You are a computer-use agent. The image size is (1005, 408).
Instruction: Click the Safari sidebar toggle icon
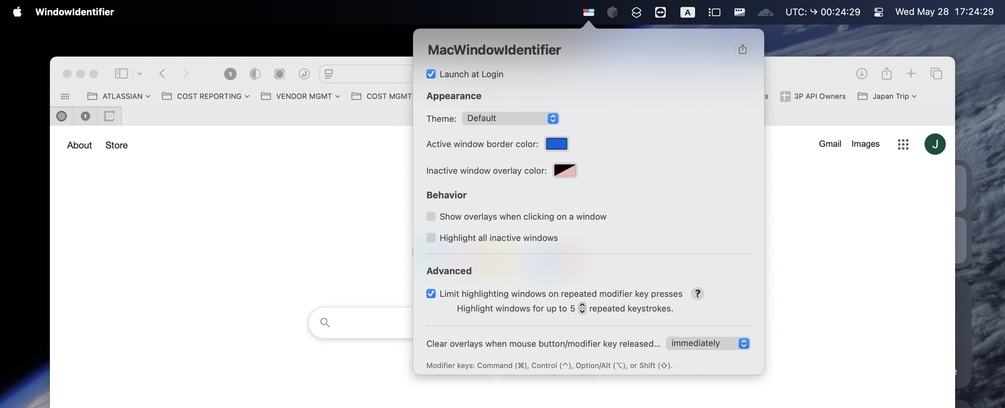tap(121, 74)
